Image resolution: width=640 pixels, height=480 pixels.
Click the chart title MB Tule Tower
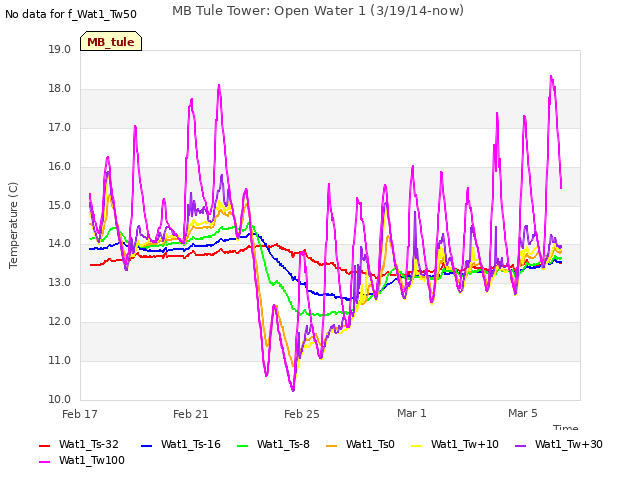click(318, 11)
